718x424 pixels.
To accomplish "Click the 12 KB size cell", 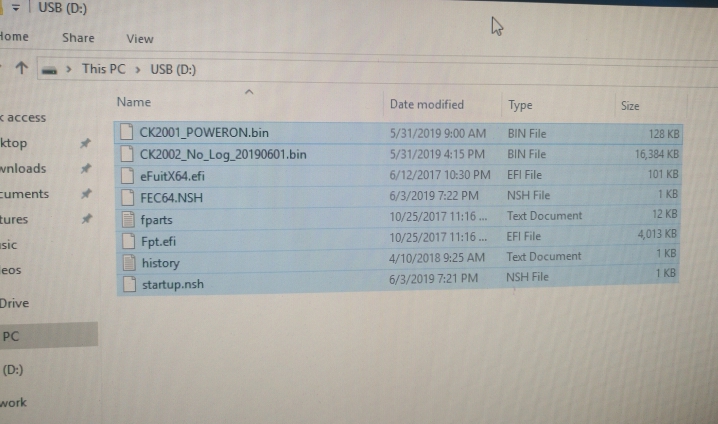I will (x=664, y=214).
